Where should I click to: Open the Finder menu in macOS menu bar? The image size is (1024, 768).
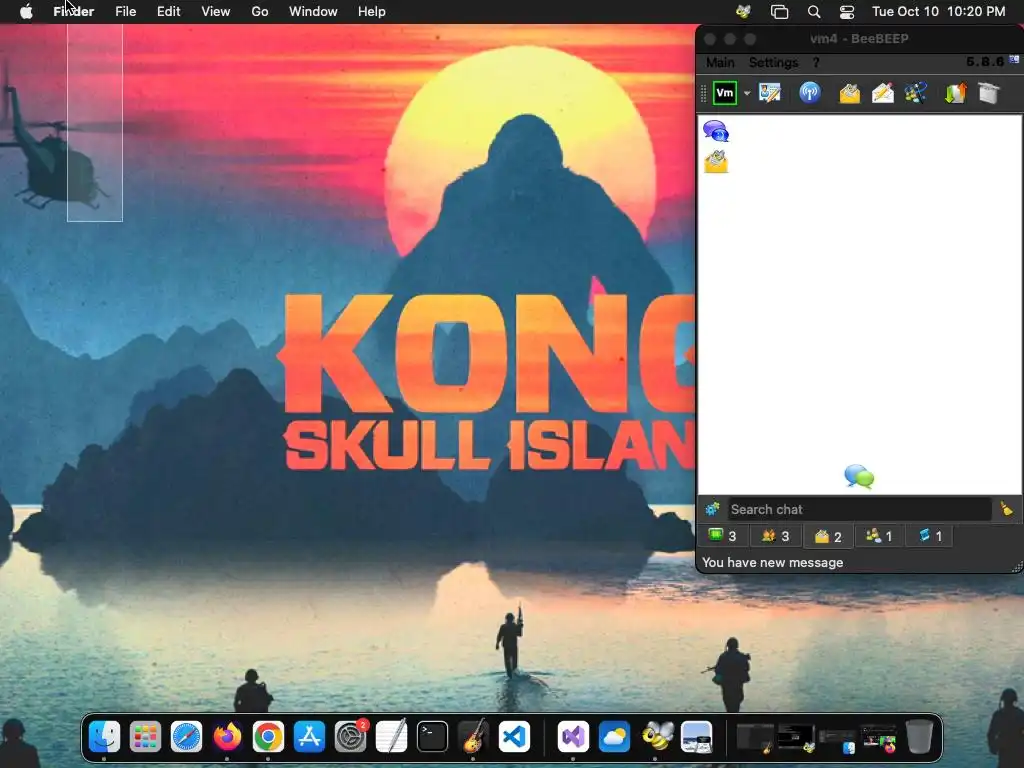pos(73,12)
